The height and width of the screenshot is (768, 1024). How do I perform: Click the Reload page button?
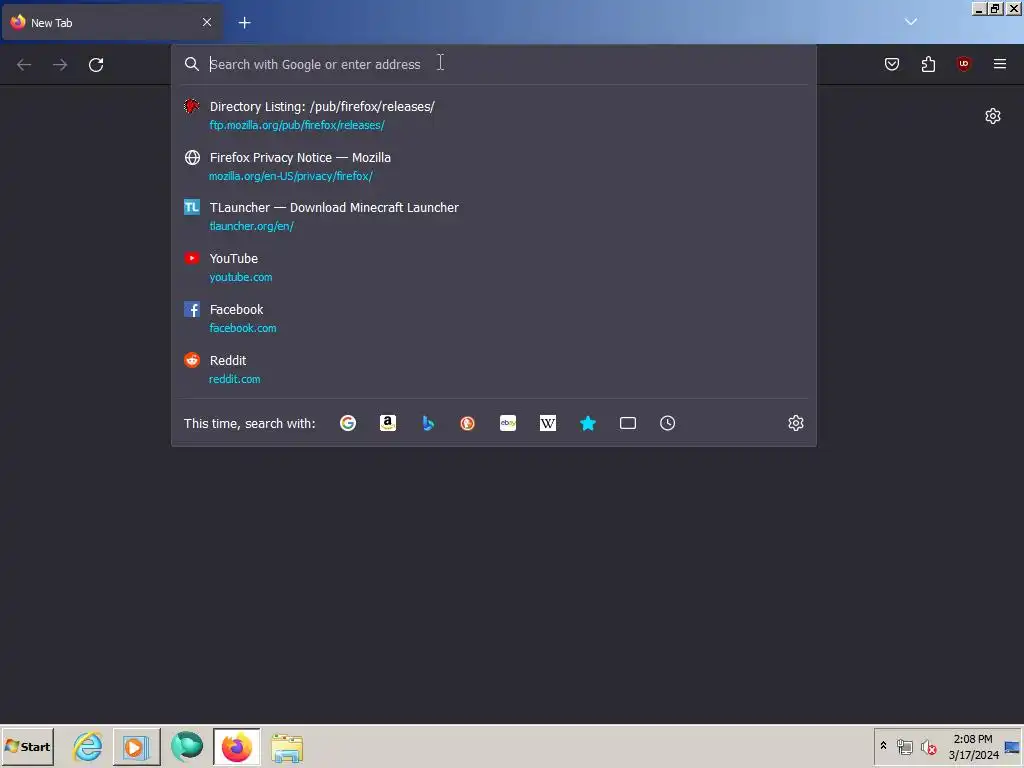pyautogui.click(x=96, y=65)
